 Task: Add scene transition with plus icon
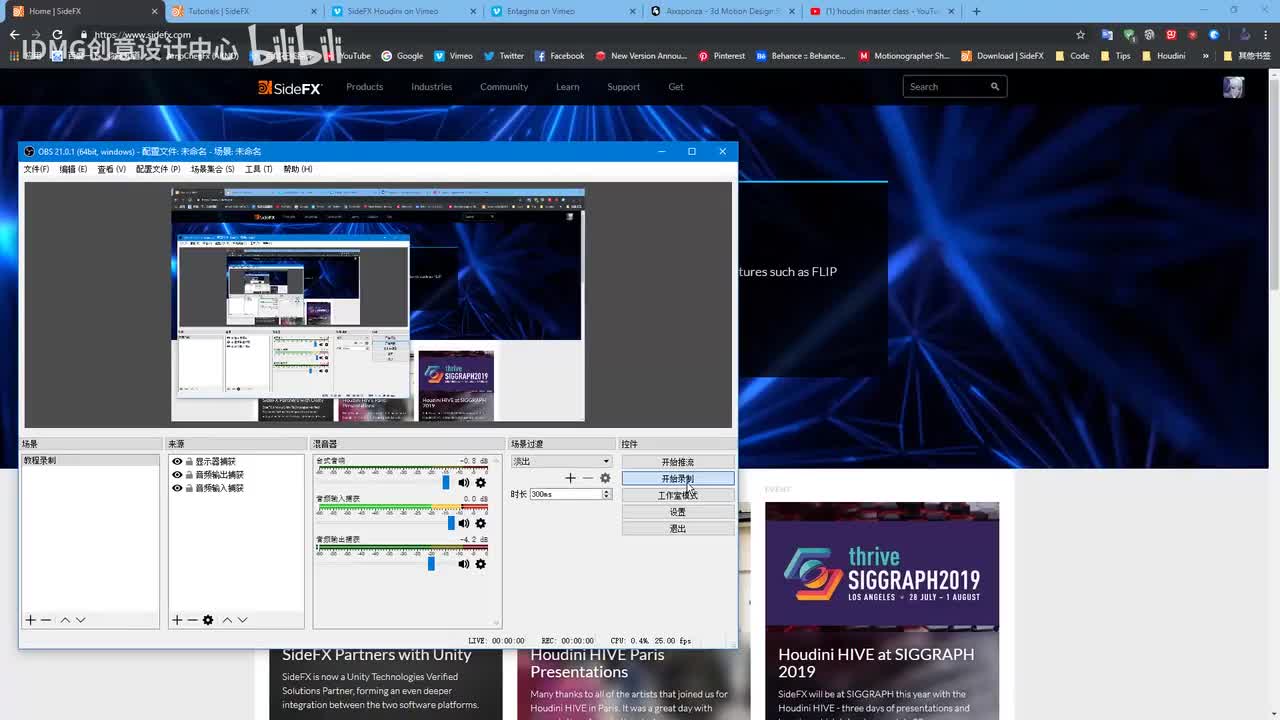pos(570,478)
